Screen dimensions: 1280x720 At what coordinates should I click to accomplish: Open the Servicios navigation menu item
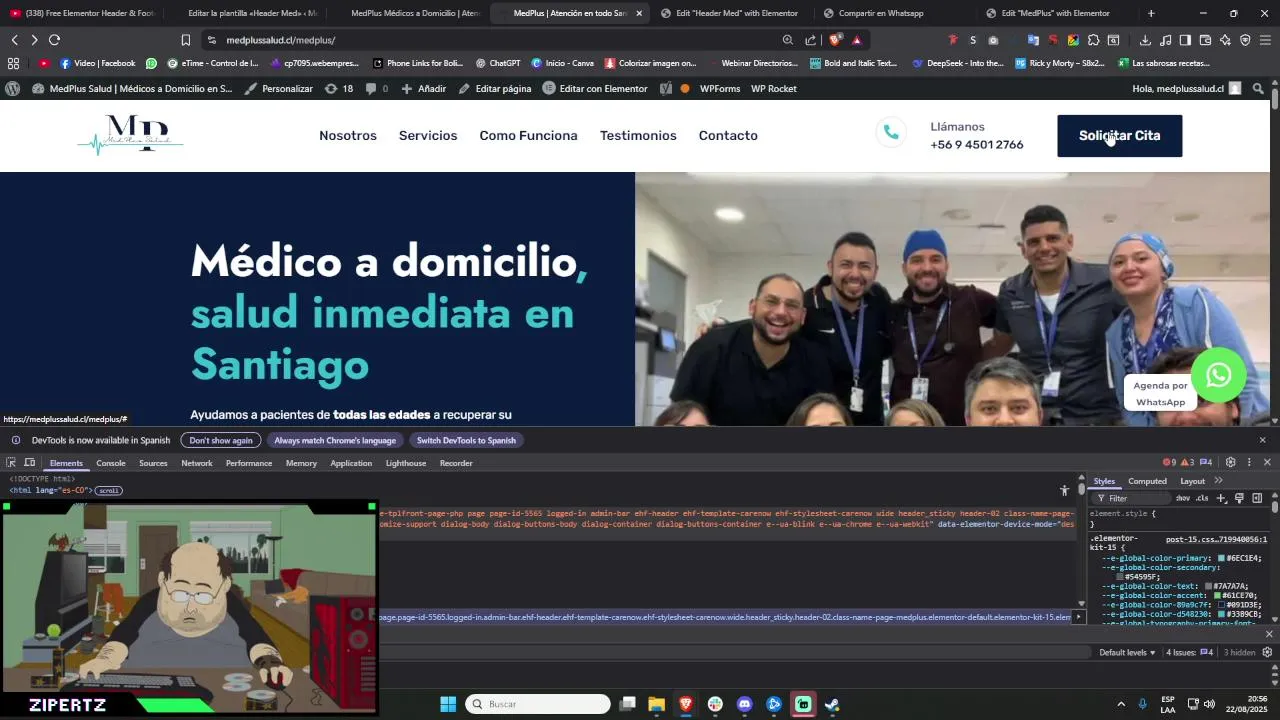tap(428, 135)
